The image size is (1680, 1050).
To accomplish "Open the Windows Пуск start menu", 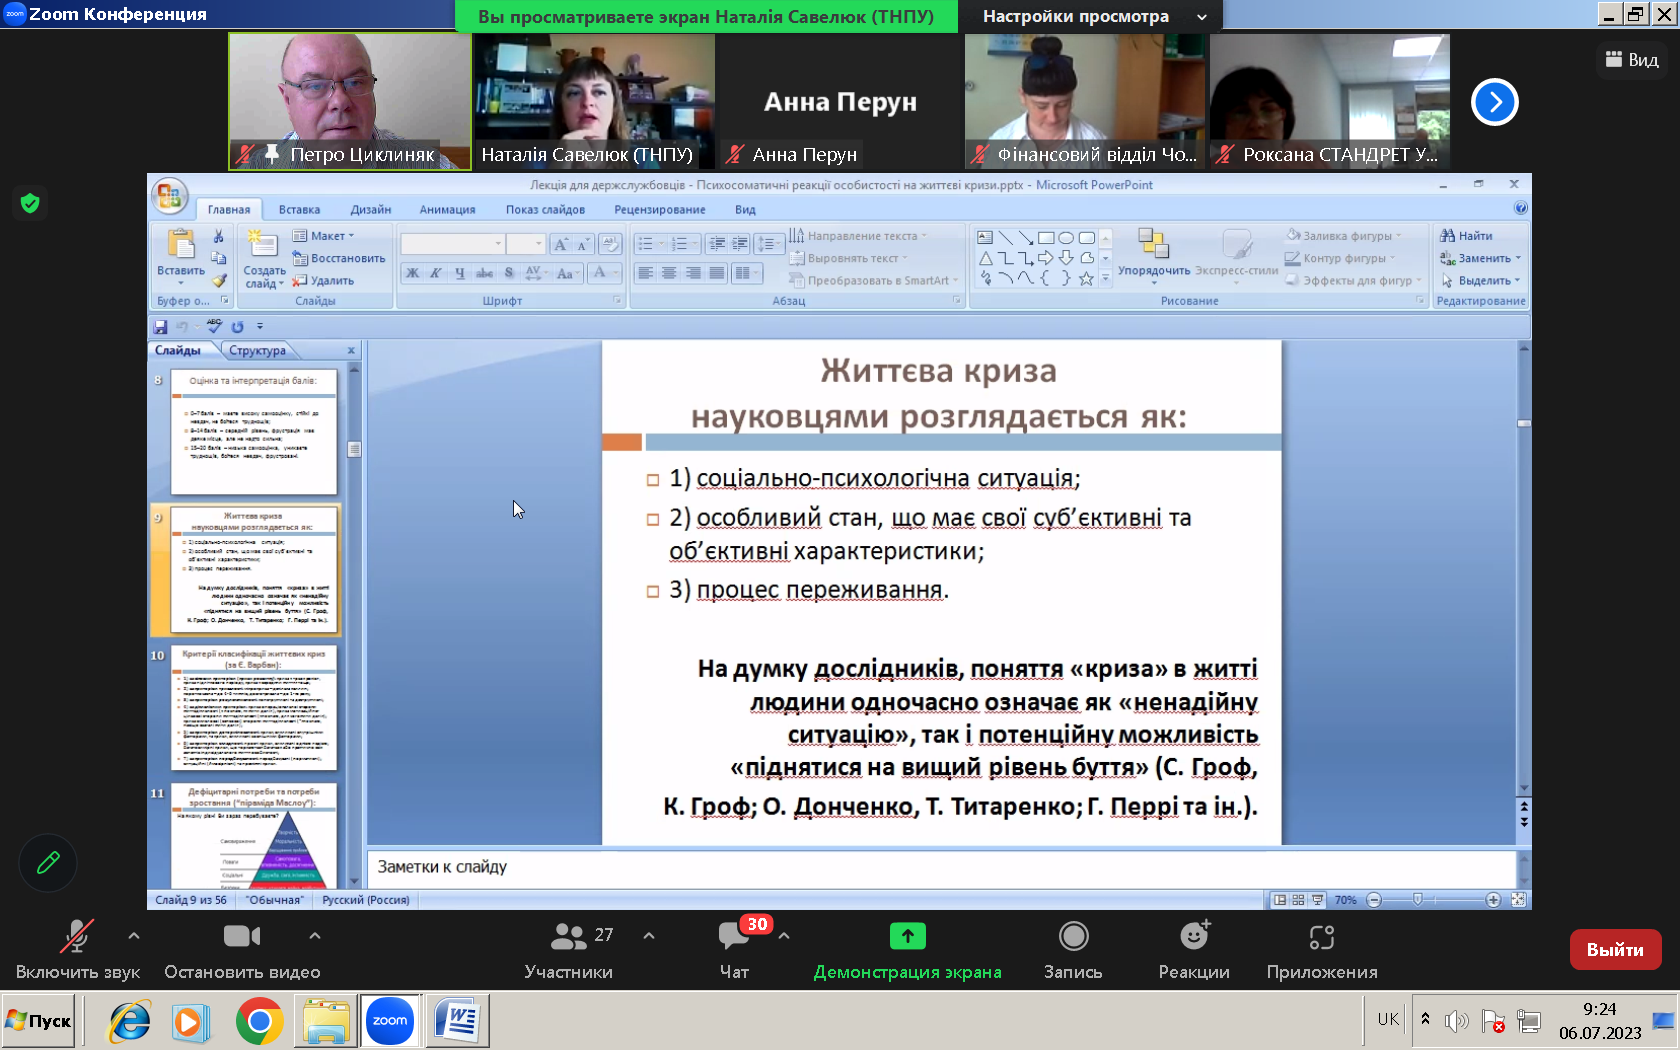I will pyautogui.click(x=39, y=1021).
